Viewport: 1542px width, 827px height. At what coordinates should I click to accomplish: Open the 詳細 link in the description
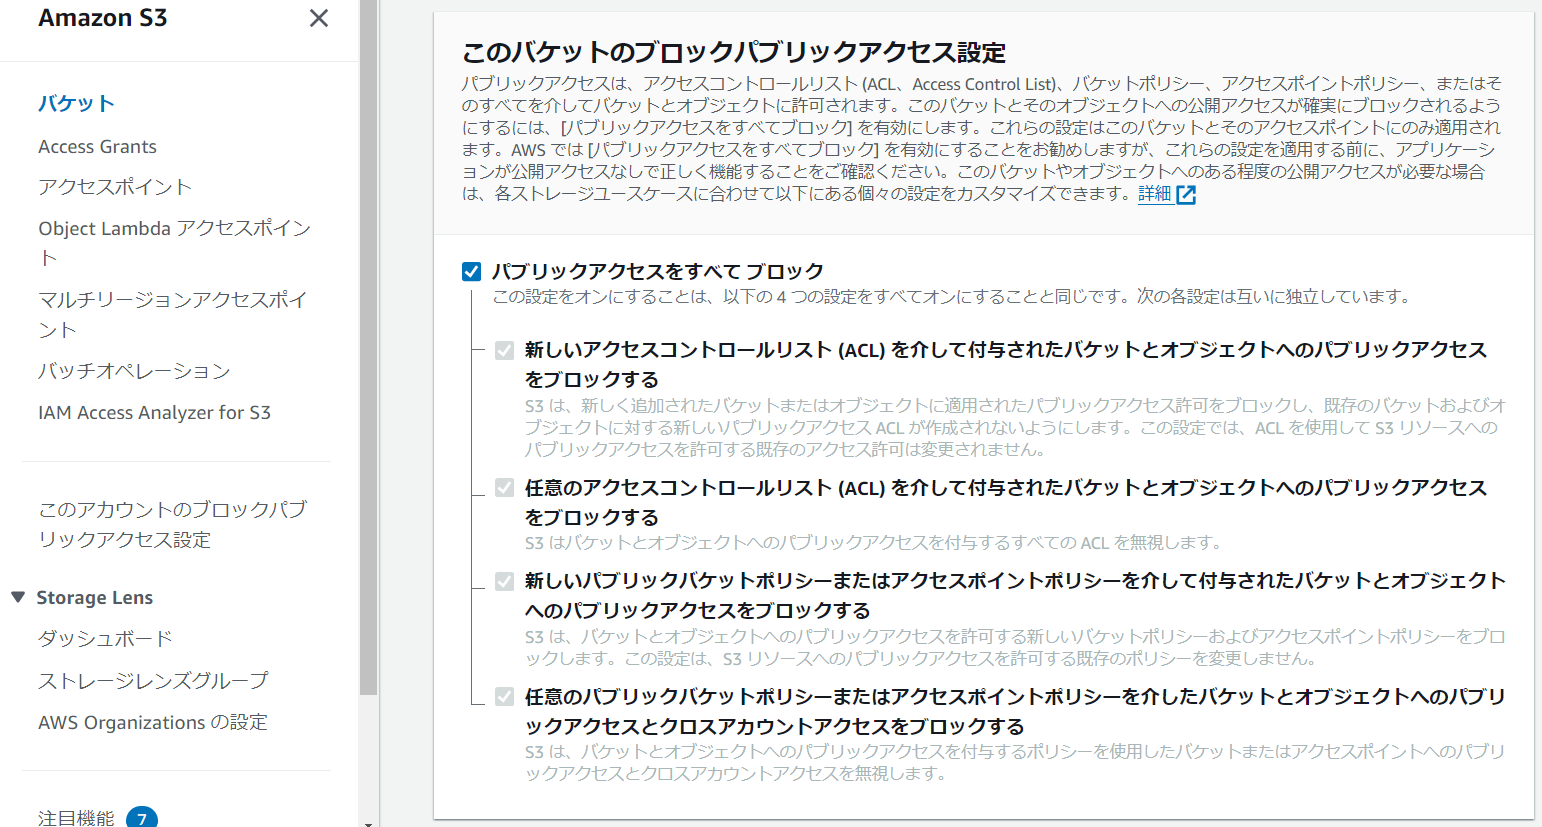click(1155, 194)
